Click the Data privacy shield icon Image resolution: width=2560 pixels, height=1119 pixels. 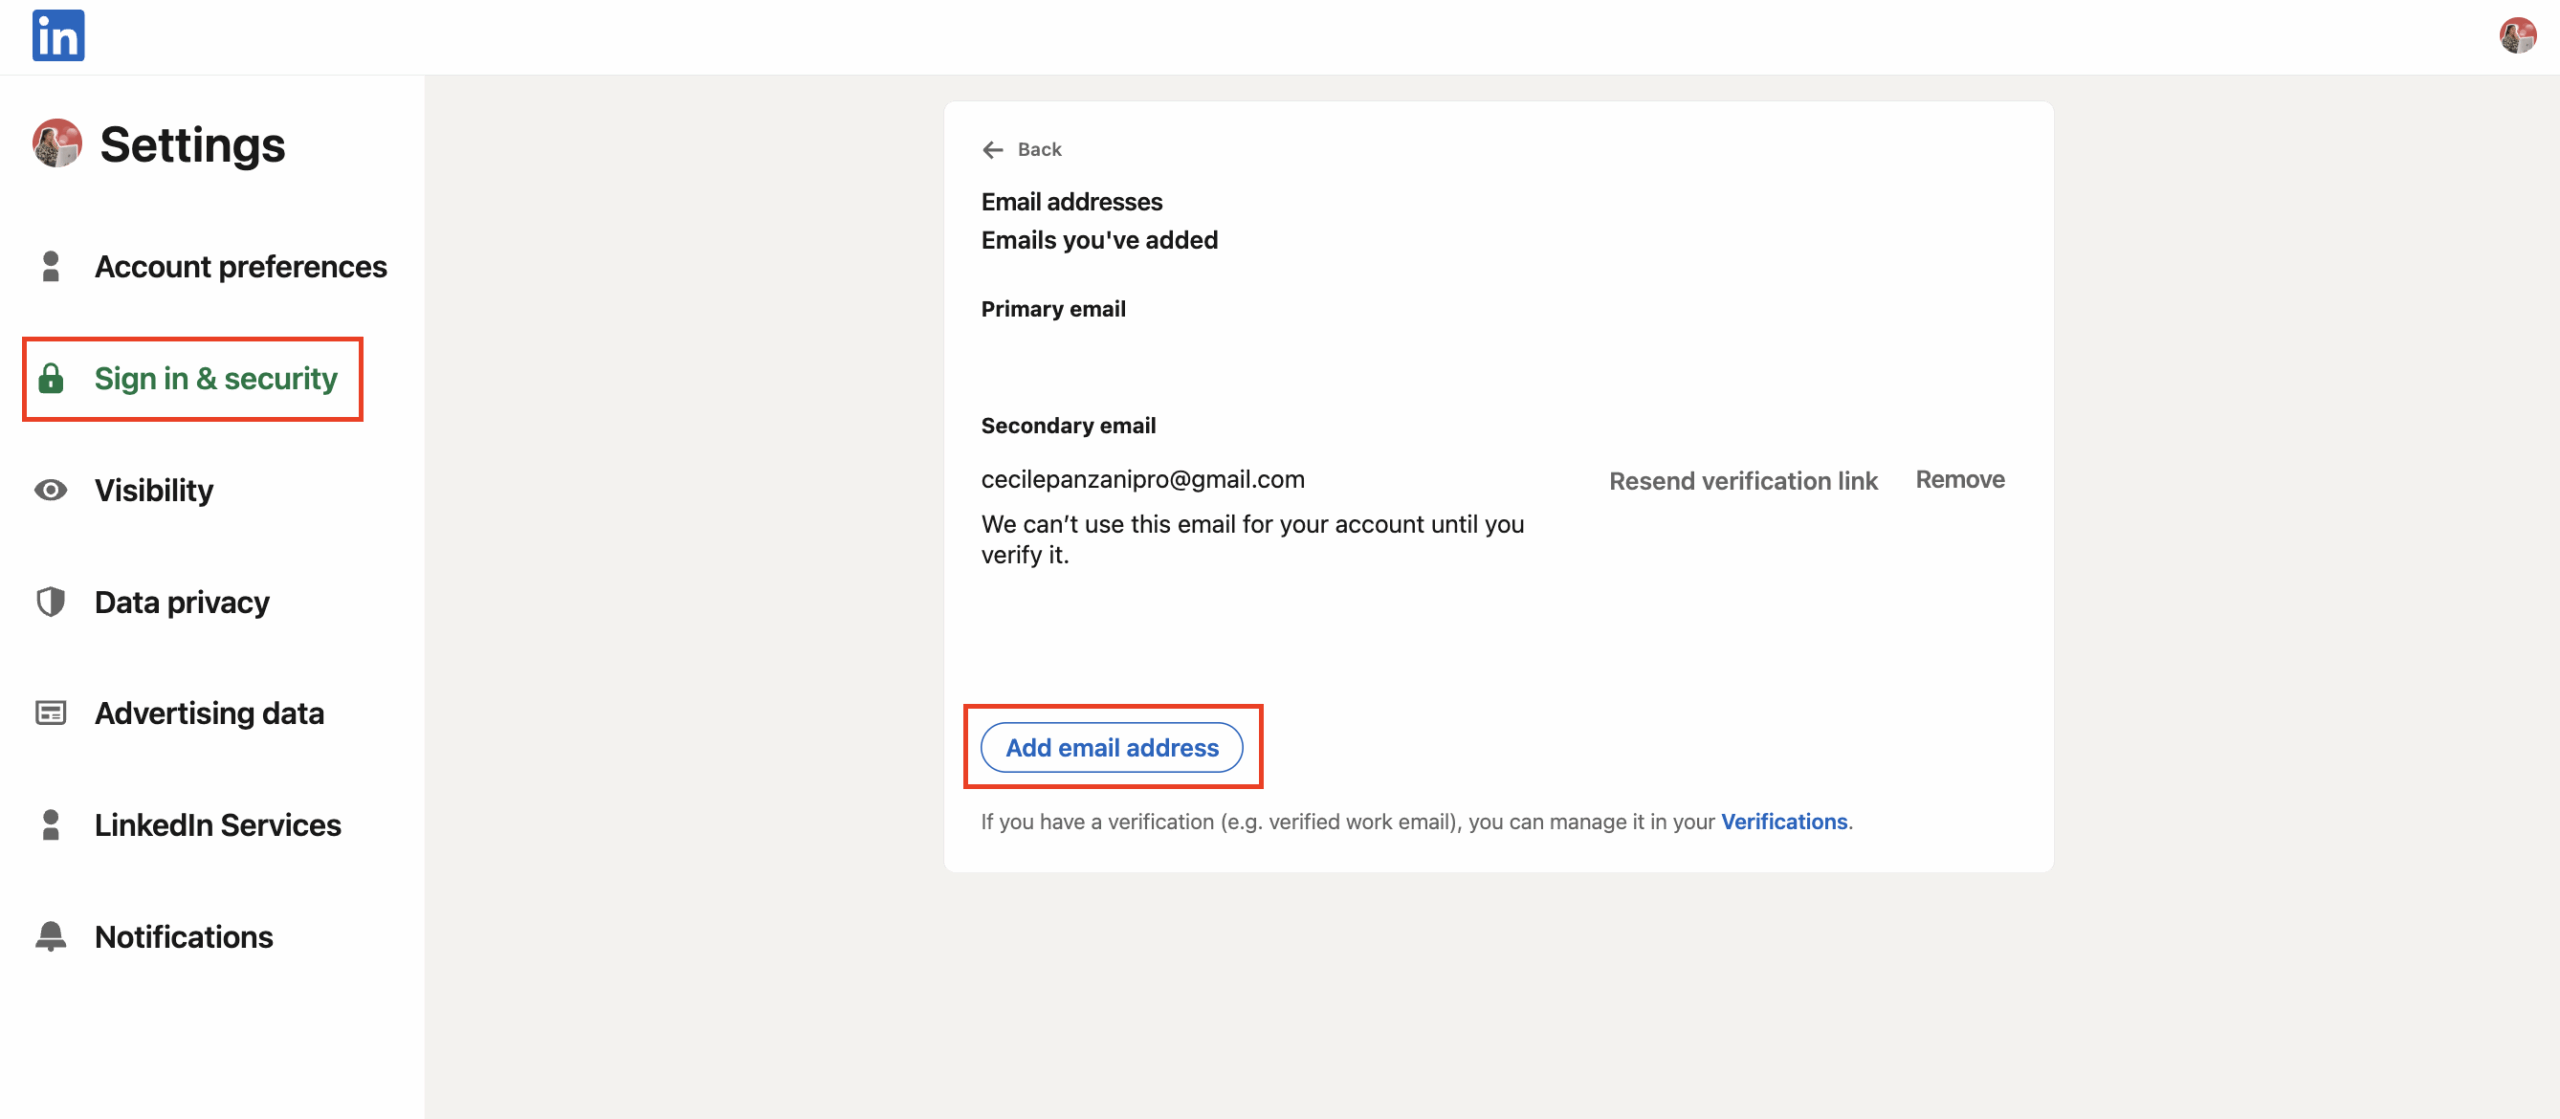coord(51,602)
